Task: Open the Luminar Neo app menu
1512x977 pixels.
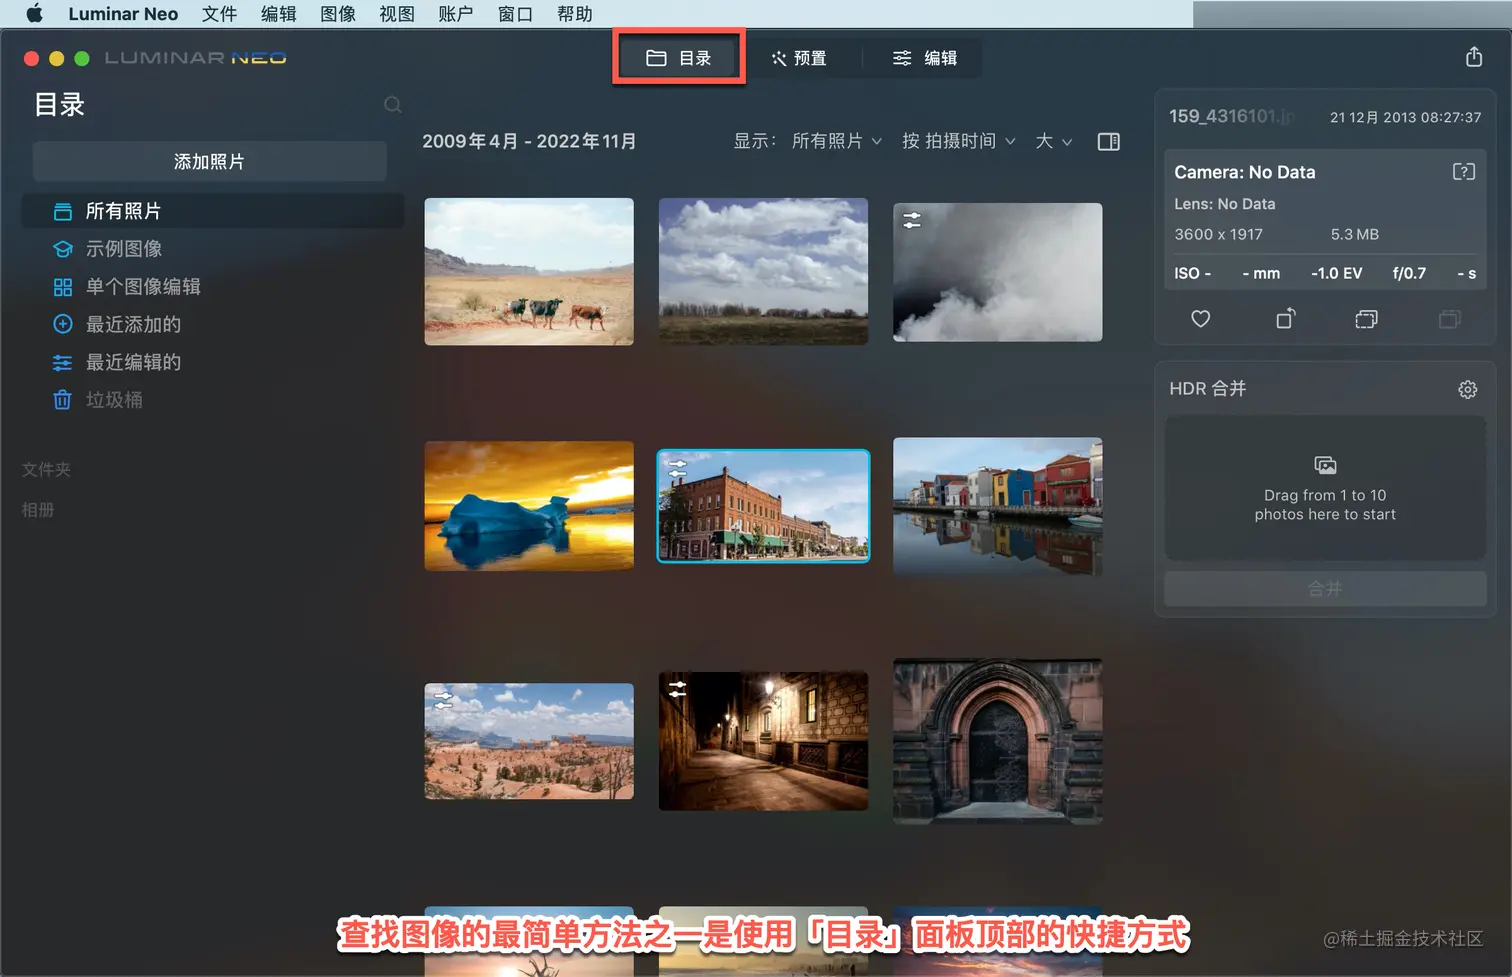Action: tap(123, 14)
